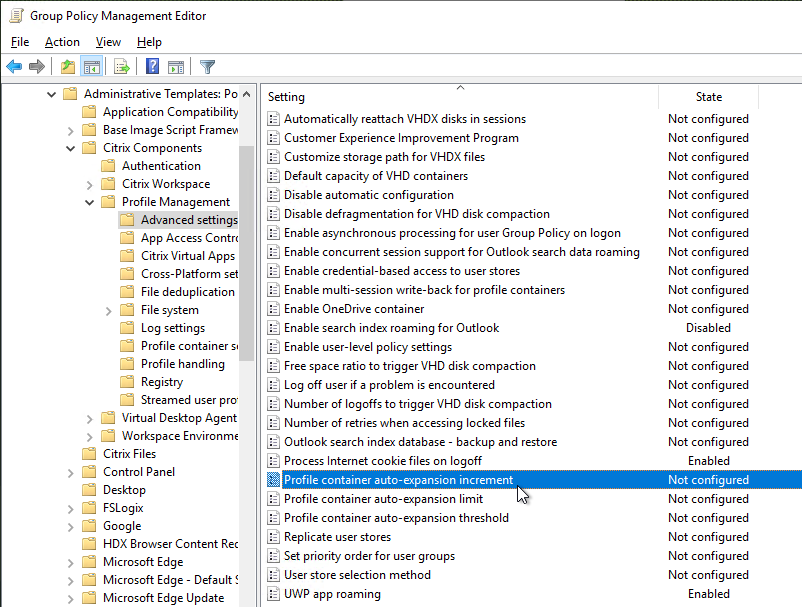Select the HDX Browser Content Redirection folder
The image size is (802, 607).
(x=170, y=544)
